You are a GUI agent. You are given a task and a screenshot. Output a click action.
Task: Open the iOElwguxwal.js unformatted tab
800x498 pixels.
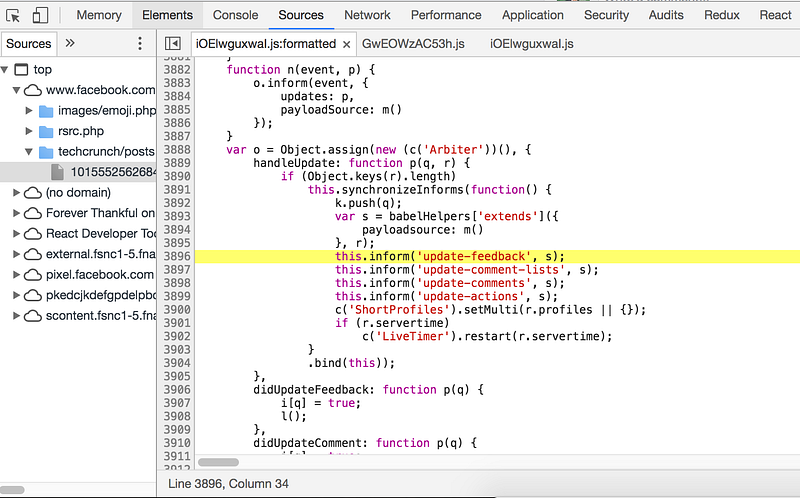[532, 44]
